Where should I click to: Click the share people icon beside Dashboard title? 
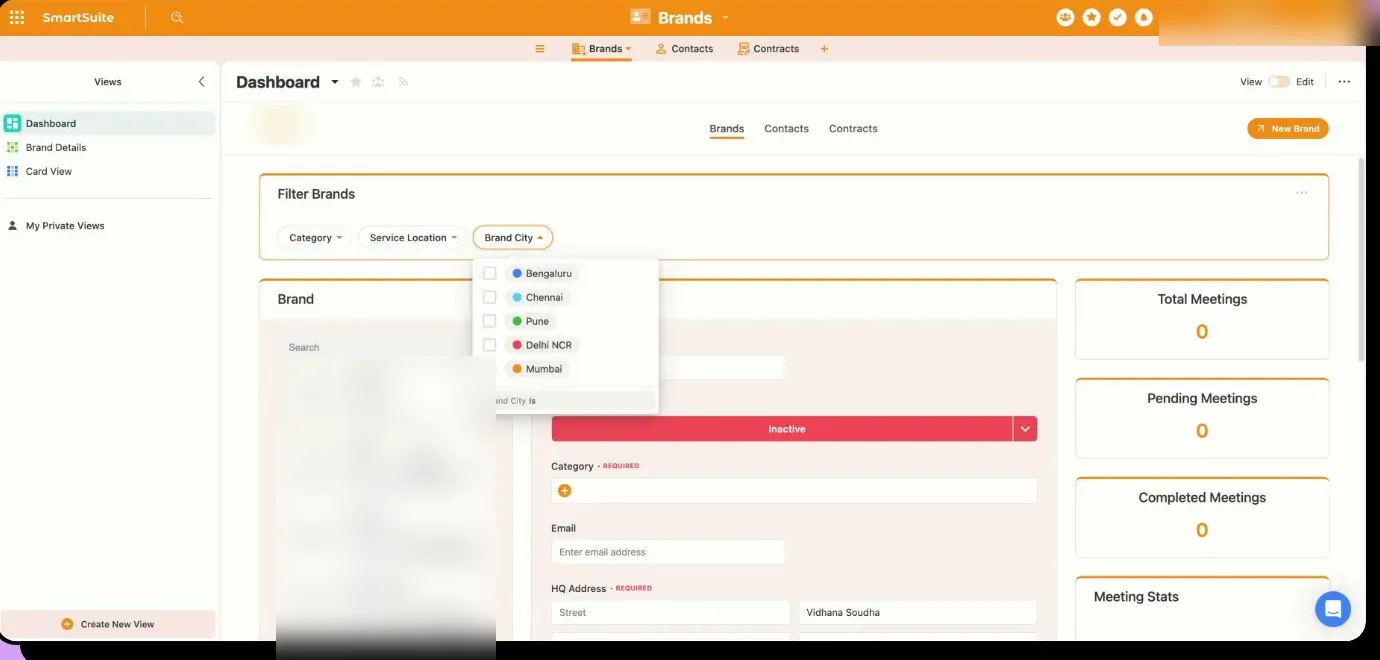click(x=378, y=82)
